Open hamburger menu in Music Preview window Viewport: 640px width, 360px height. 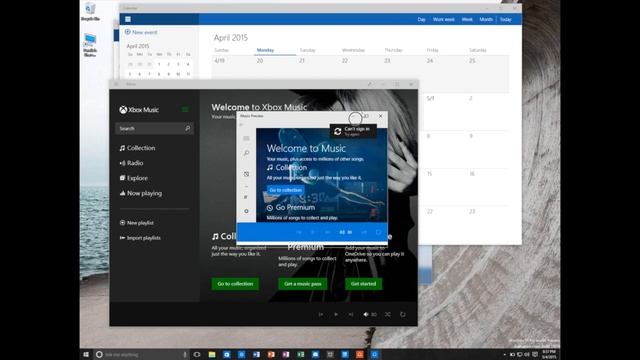pyautogui.click(x=246, y=138)
